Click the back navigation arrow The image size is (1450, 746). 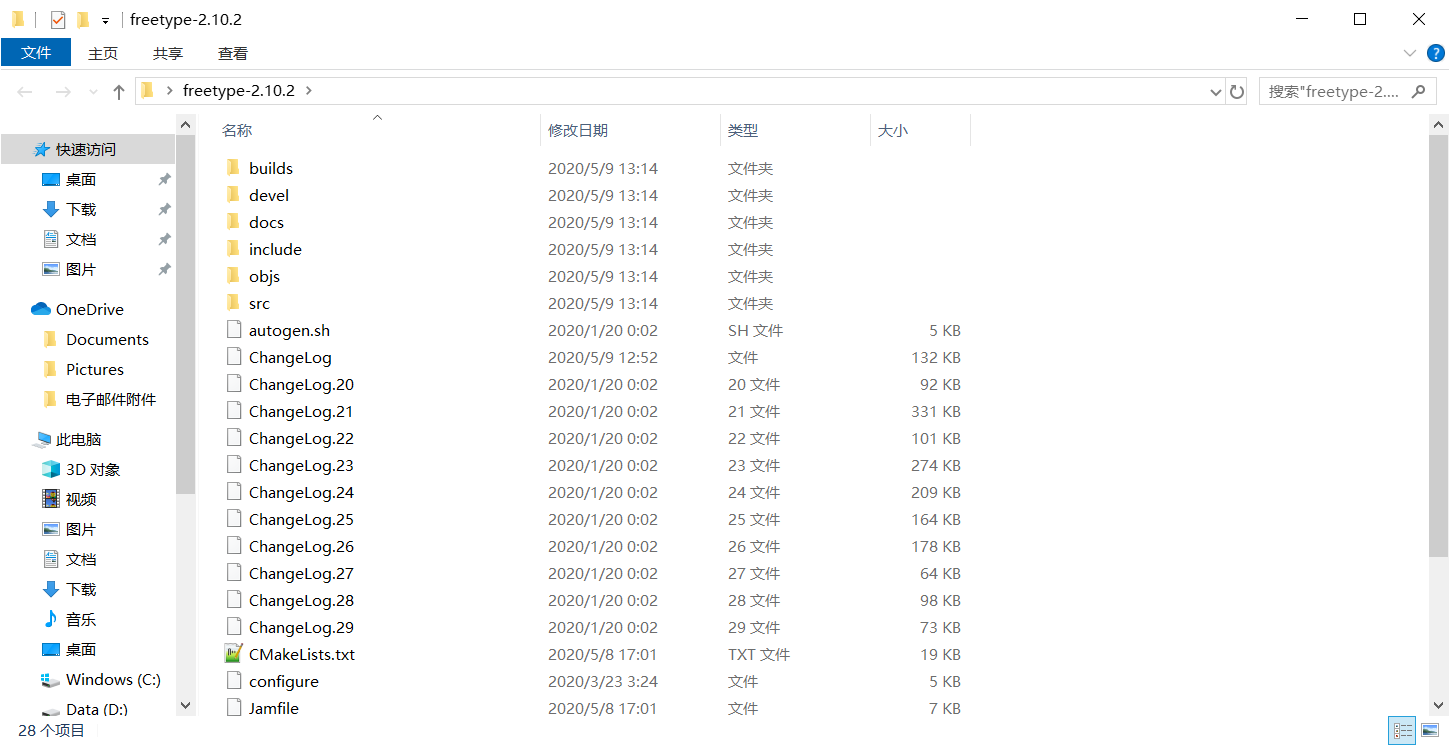pyautogui.click(x=25, y=91)
